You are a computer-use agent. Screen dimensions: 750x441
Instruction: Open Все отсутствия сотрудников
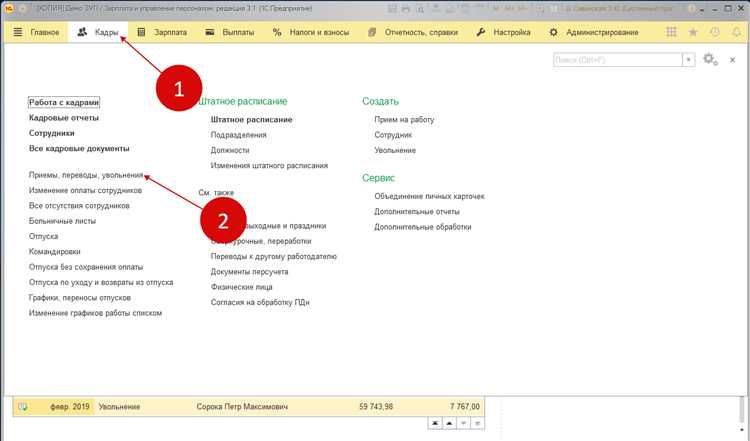click(x=79, y=206)
